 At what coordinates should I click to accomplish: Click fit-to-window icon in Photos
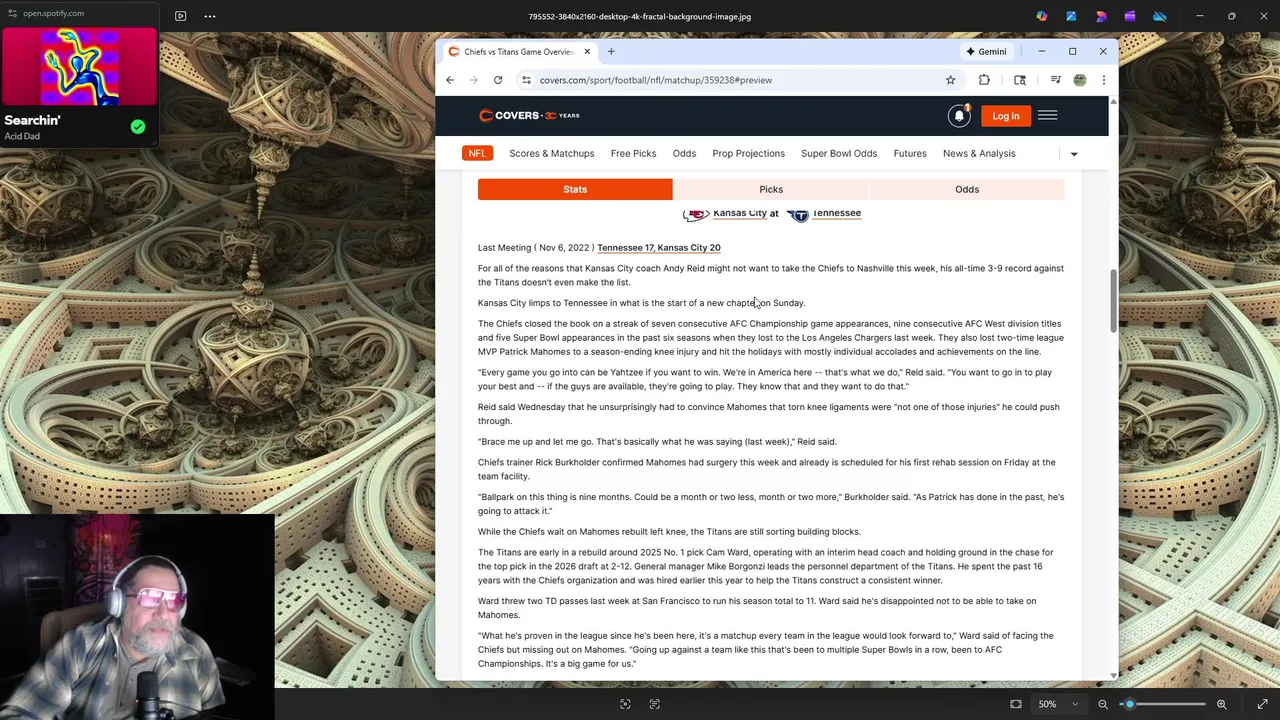coord(1016,704)
